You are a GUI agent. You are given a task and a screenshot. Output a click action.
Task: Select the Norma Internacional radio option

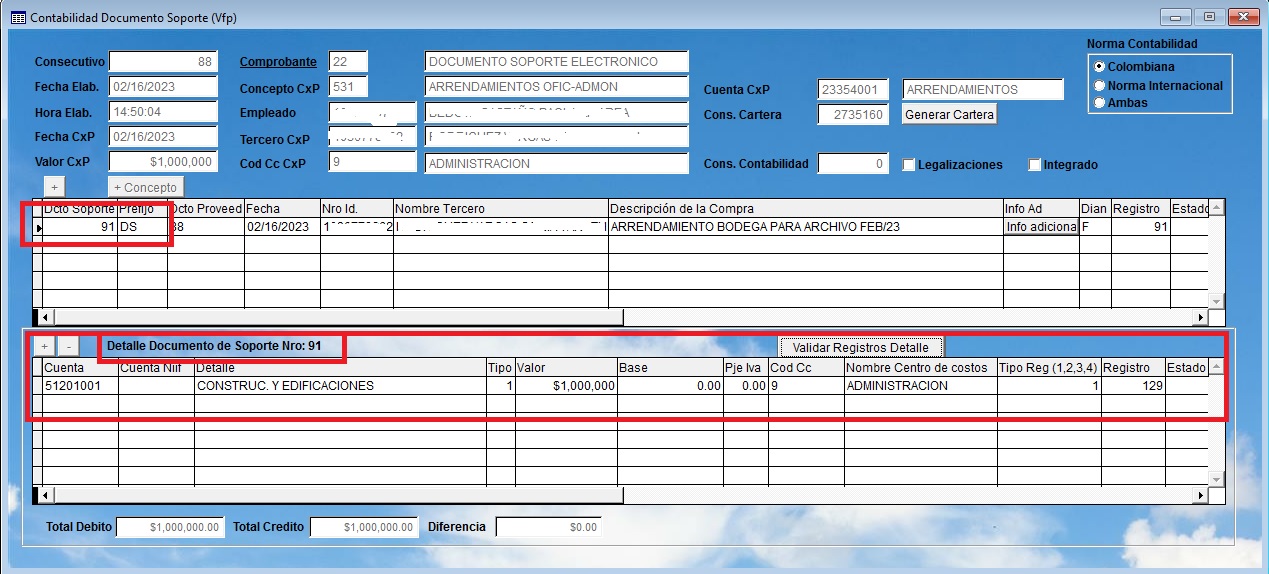[x=1099, y=85]
